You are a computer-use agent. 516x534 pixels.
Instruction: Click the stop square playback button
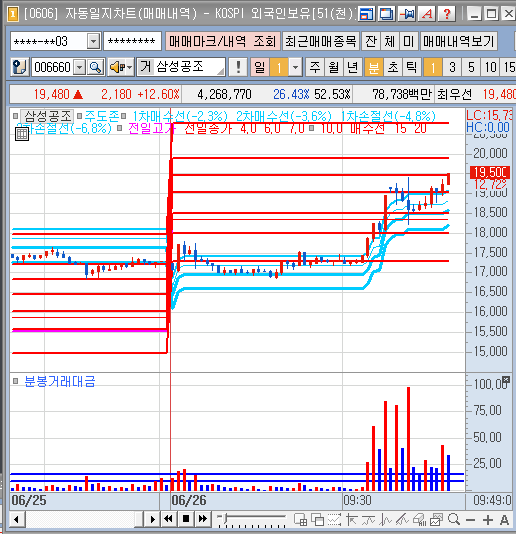point(186,519)
